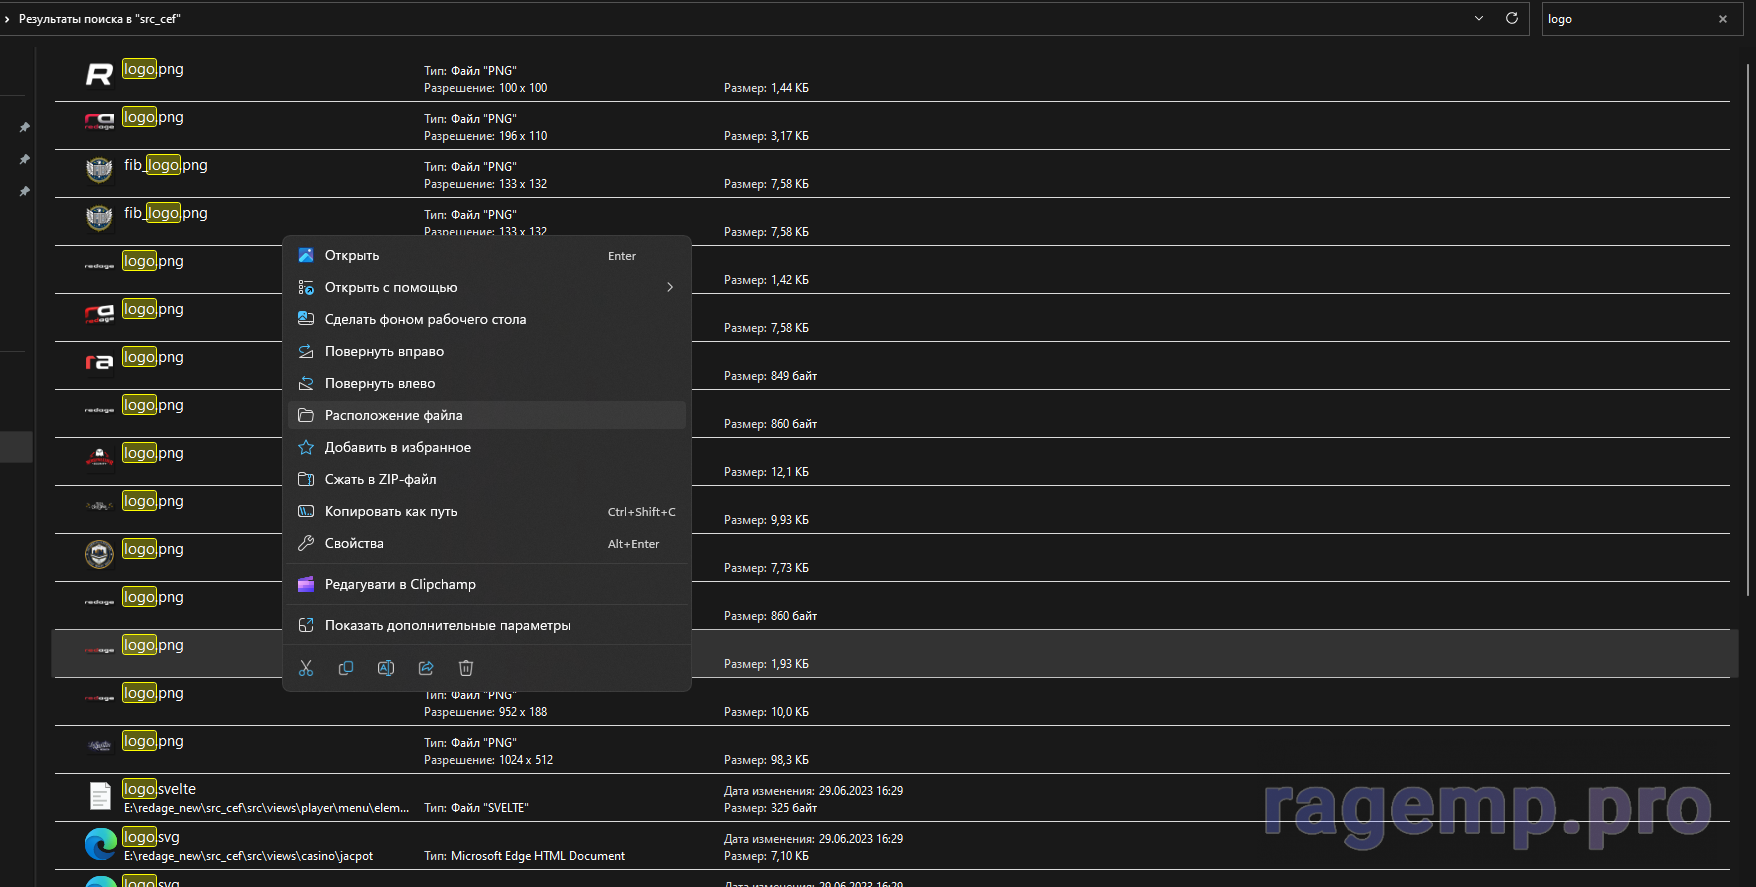
Task: Click the Share icon in context menu
Action: pyautogui.click(x=426, y=668)
